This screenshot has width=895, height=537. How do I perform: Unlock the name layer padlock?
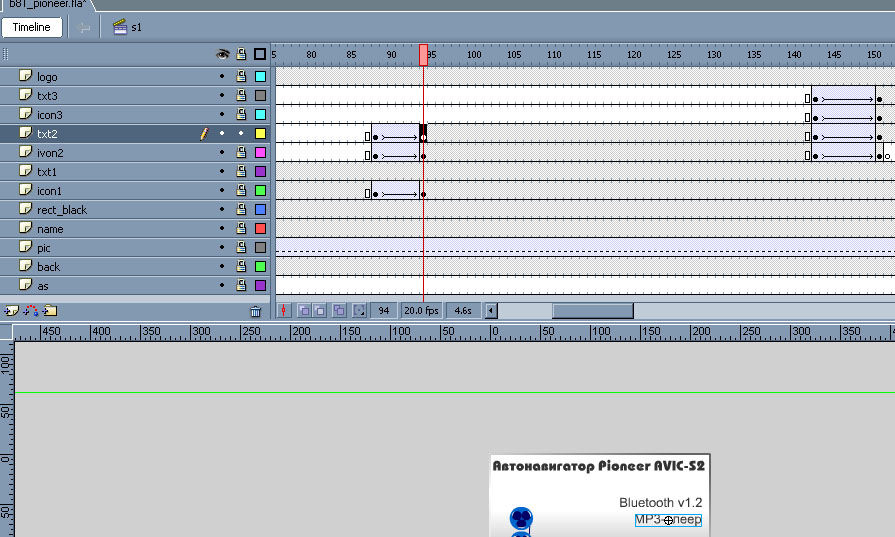(x=241, y=228)
